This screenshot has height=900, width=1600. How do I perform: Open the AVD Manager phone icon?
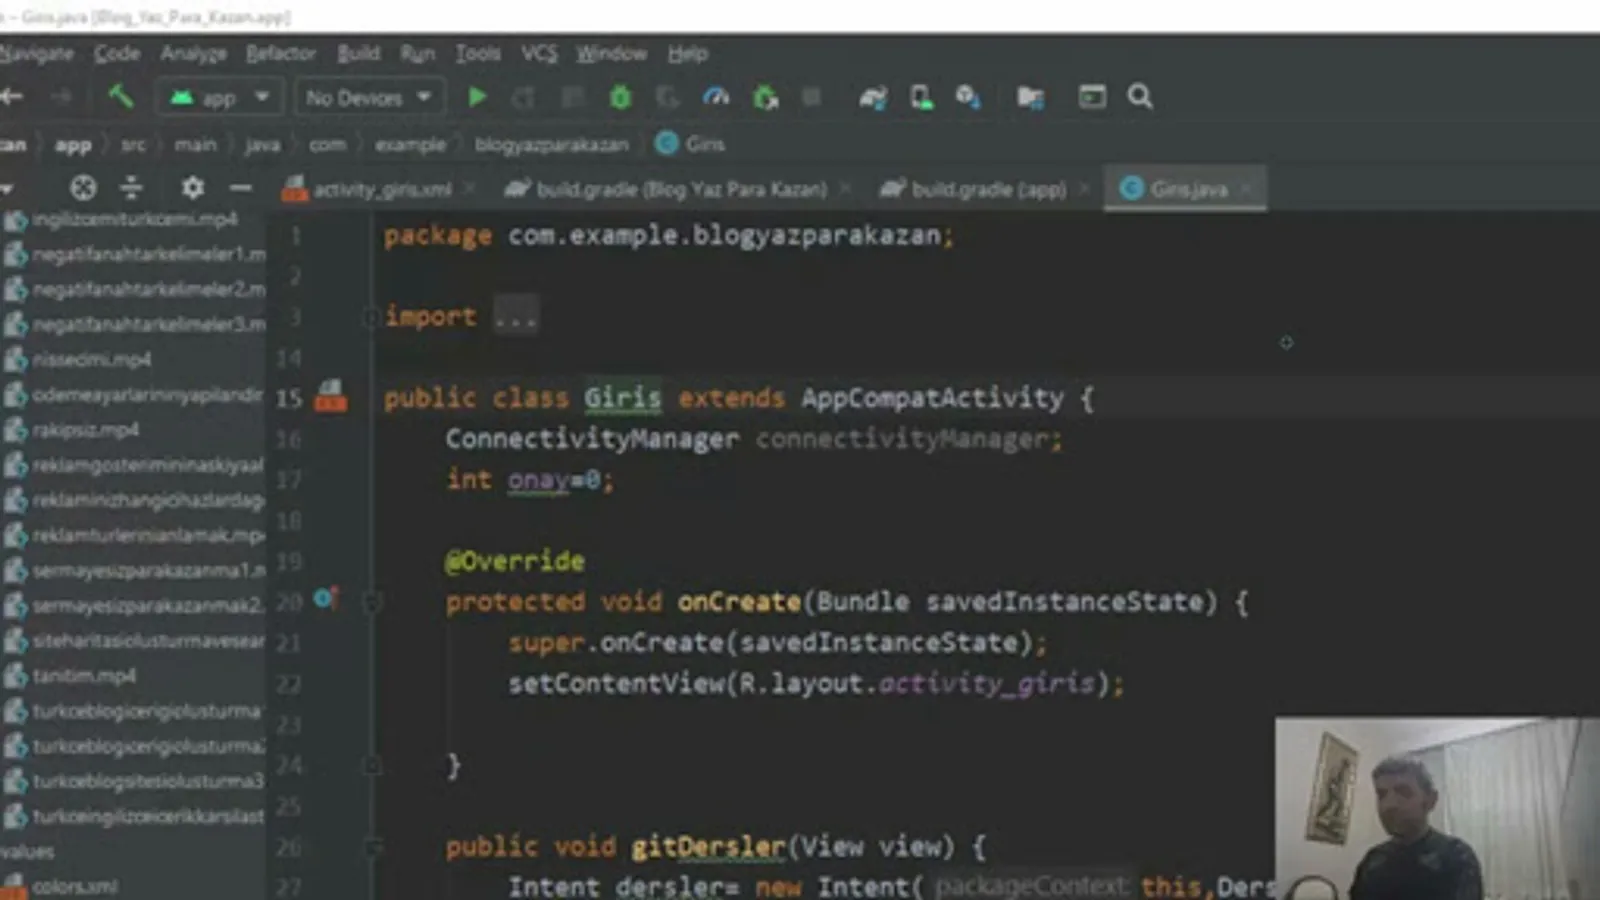[x=921, y=97]
